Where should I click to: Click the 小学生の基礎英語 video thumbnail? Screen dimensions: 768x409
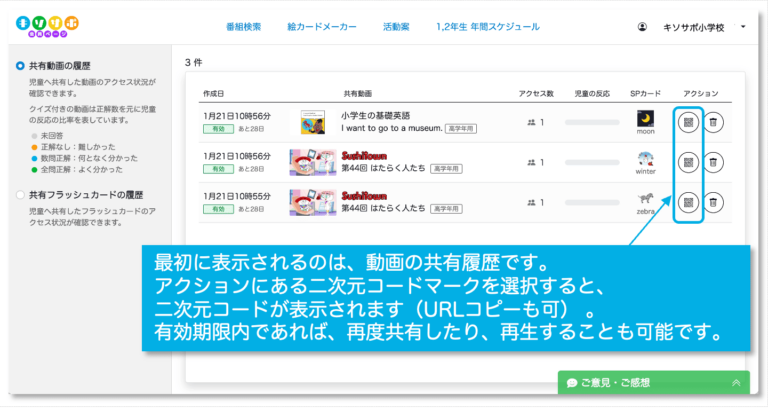312,122
